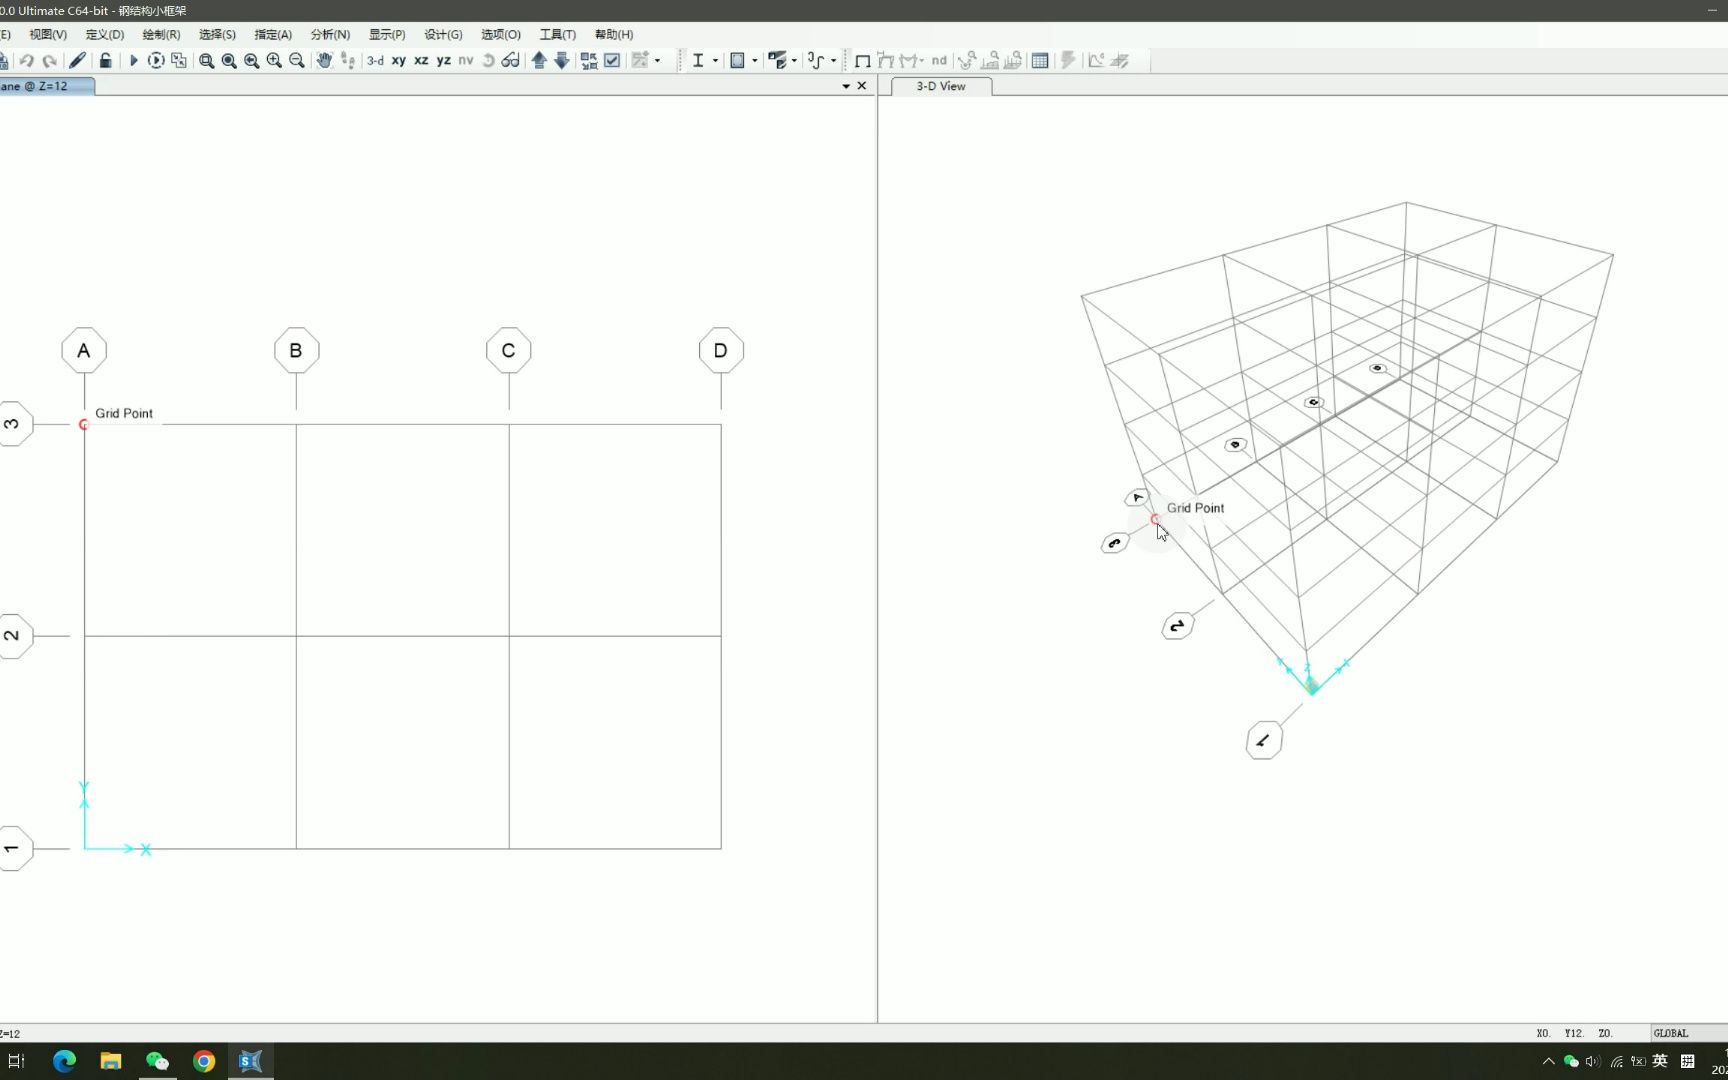Screen dimensions: 1728x1080
Task: Open the 定义(D) menu
Action: pyautogui.click(x=105, y=34)
